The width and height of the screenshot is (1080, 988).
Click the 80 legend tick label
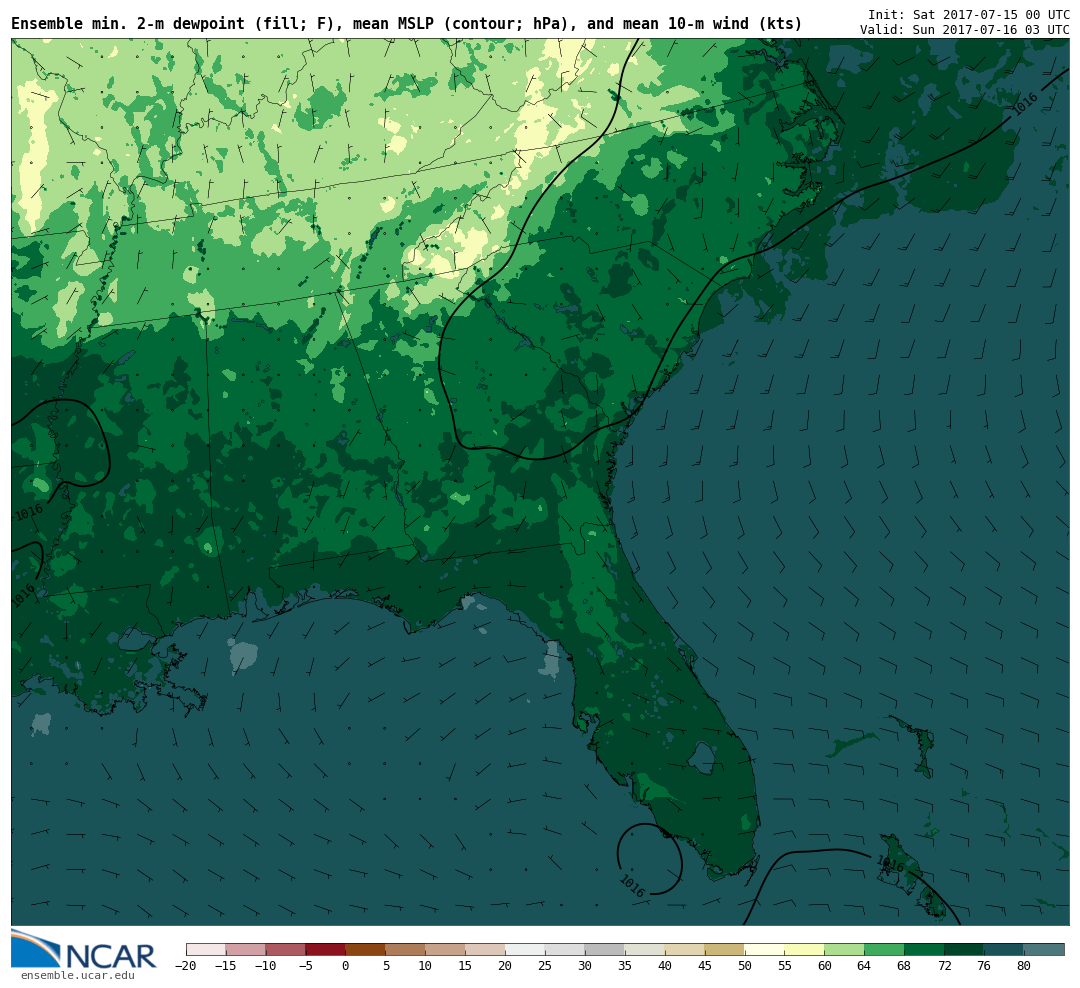coord(1024,966)
